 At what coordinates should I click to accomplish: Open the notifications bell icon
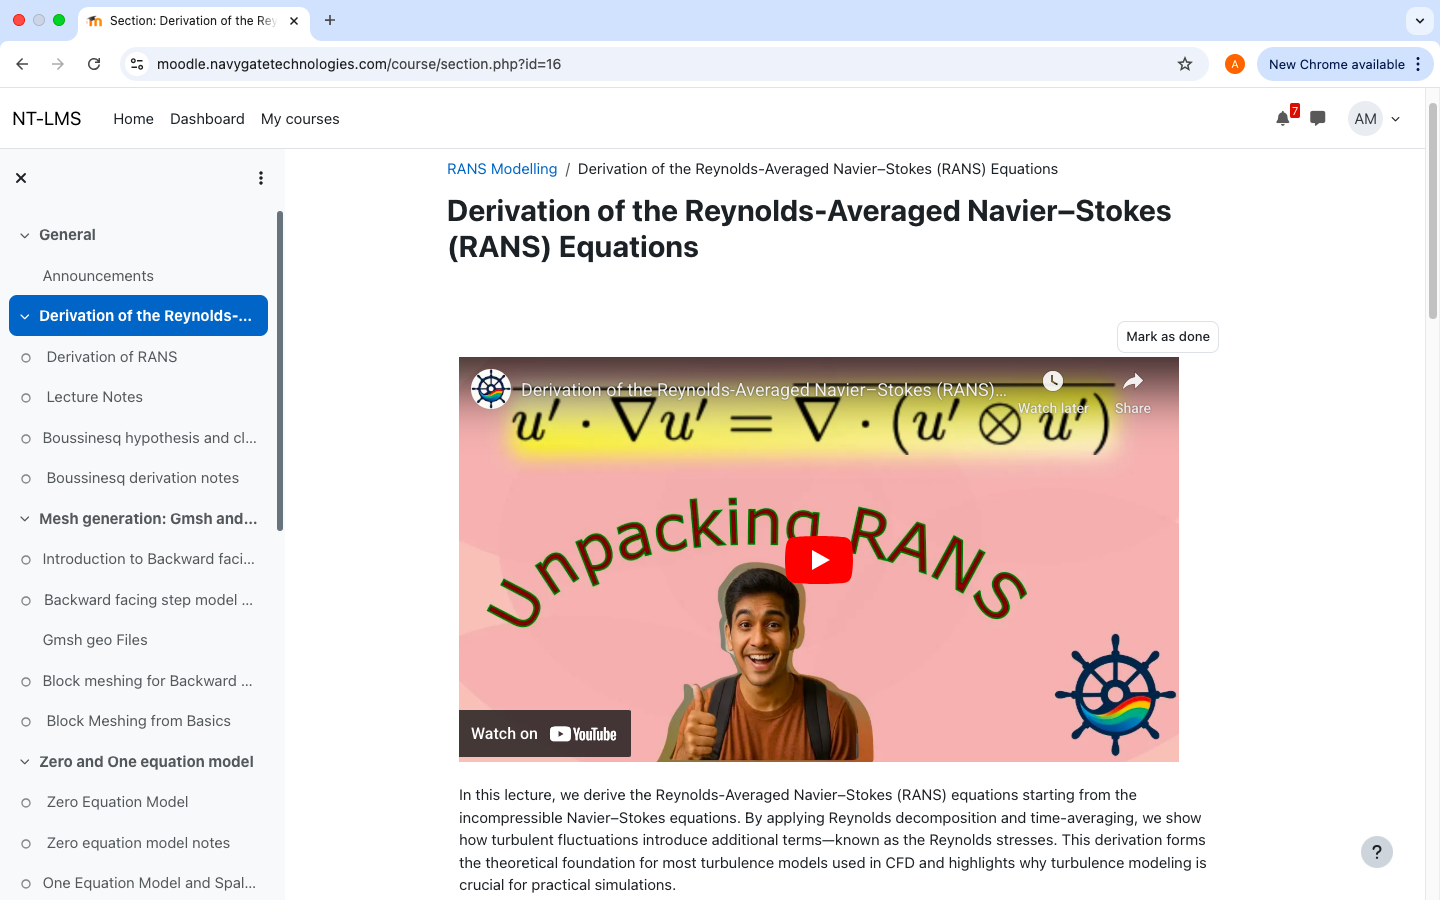[1282, 119]
